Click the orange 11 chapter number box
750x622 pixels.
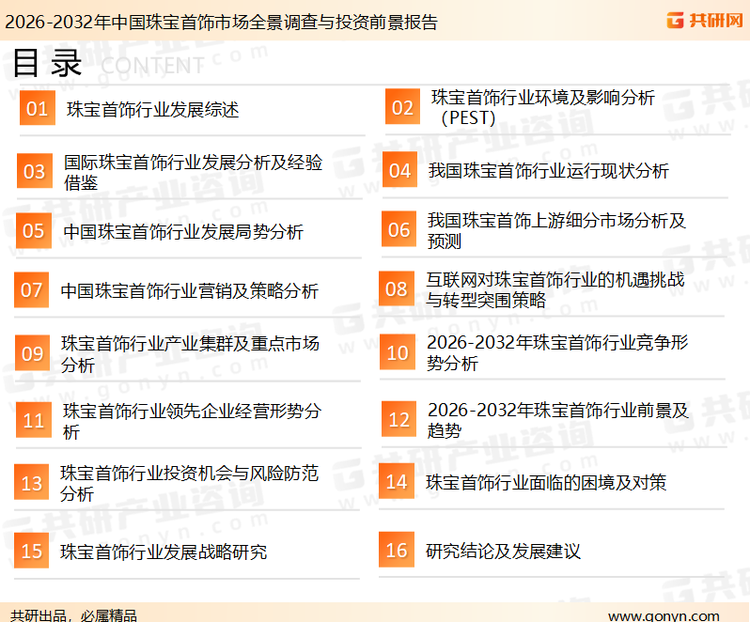[x=33, y=420]
